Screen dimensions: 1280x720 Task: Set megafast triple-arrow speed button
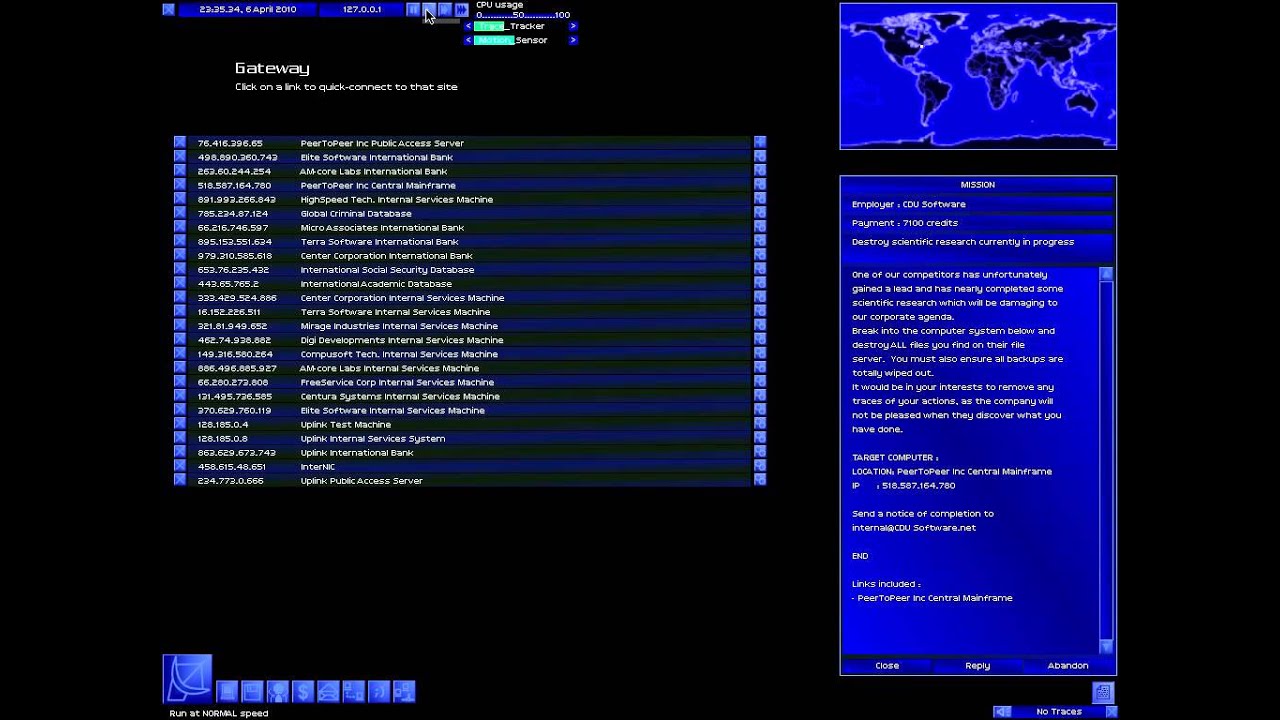click(461, 9)
